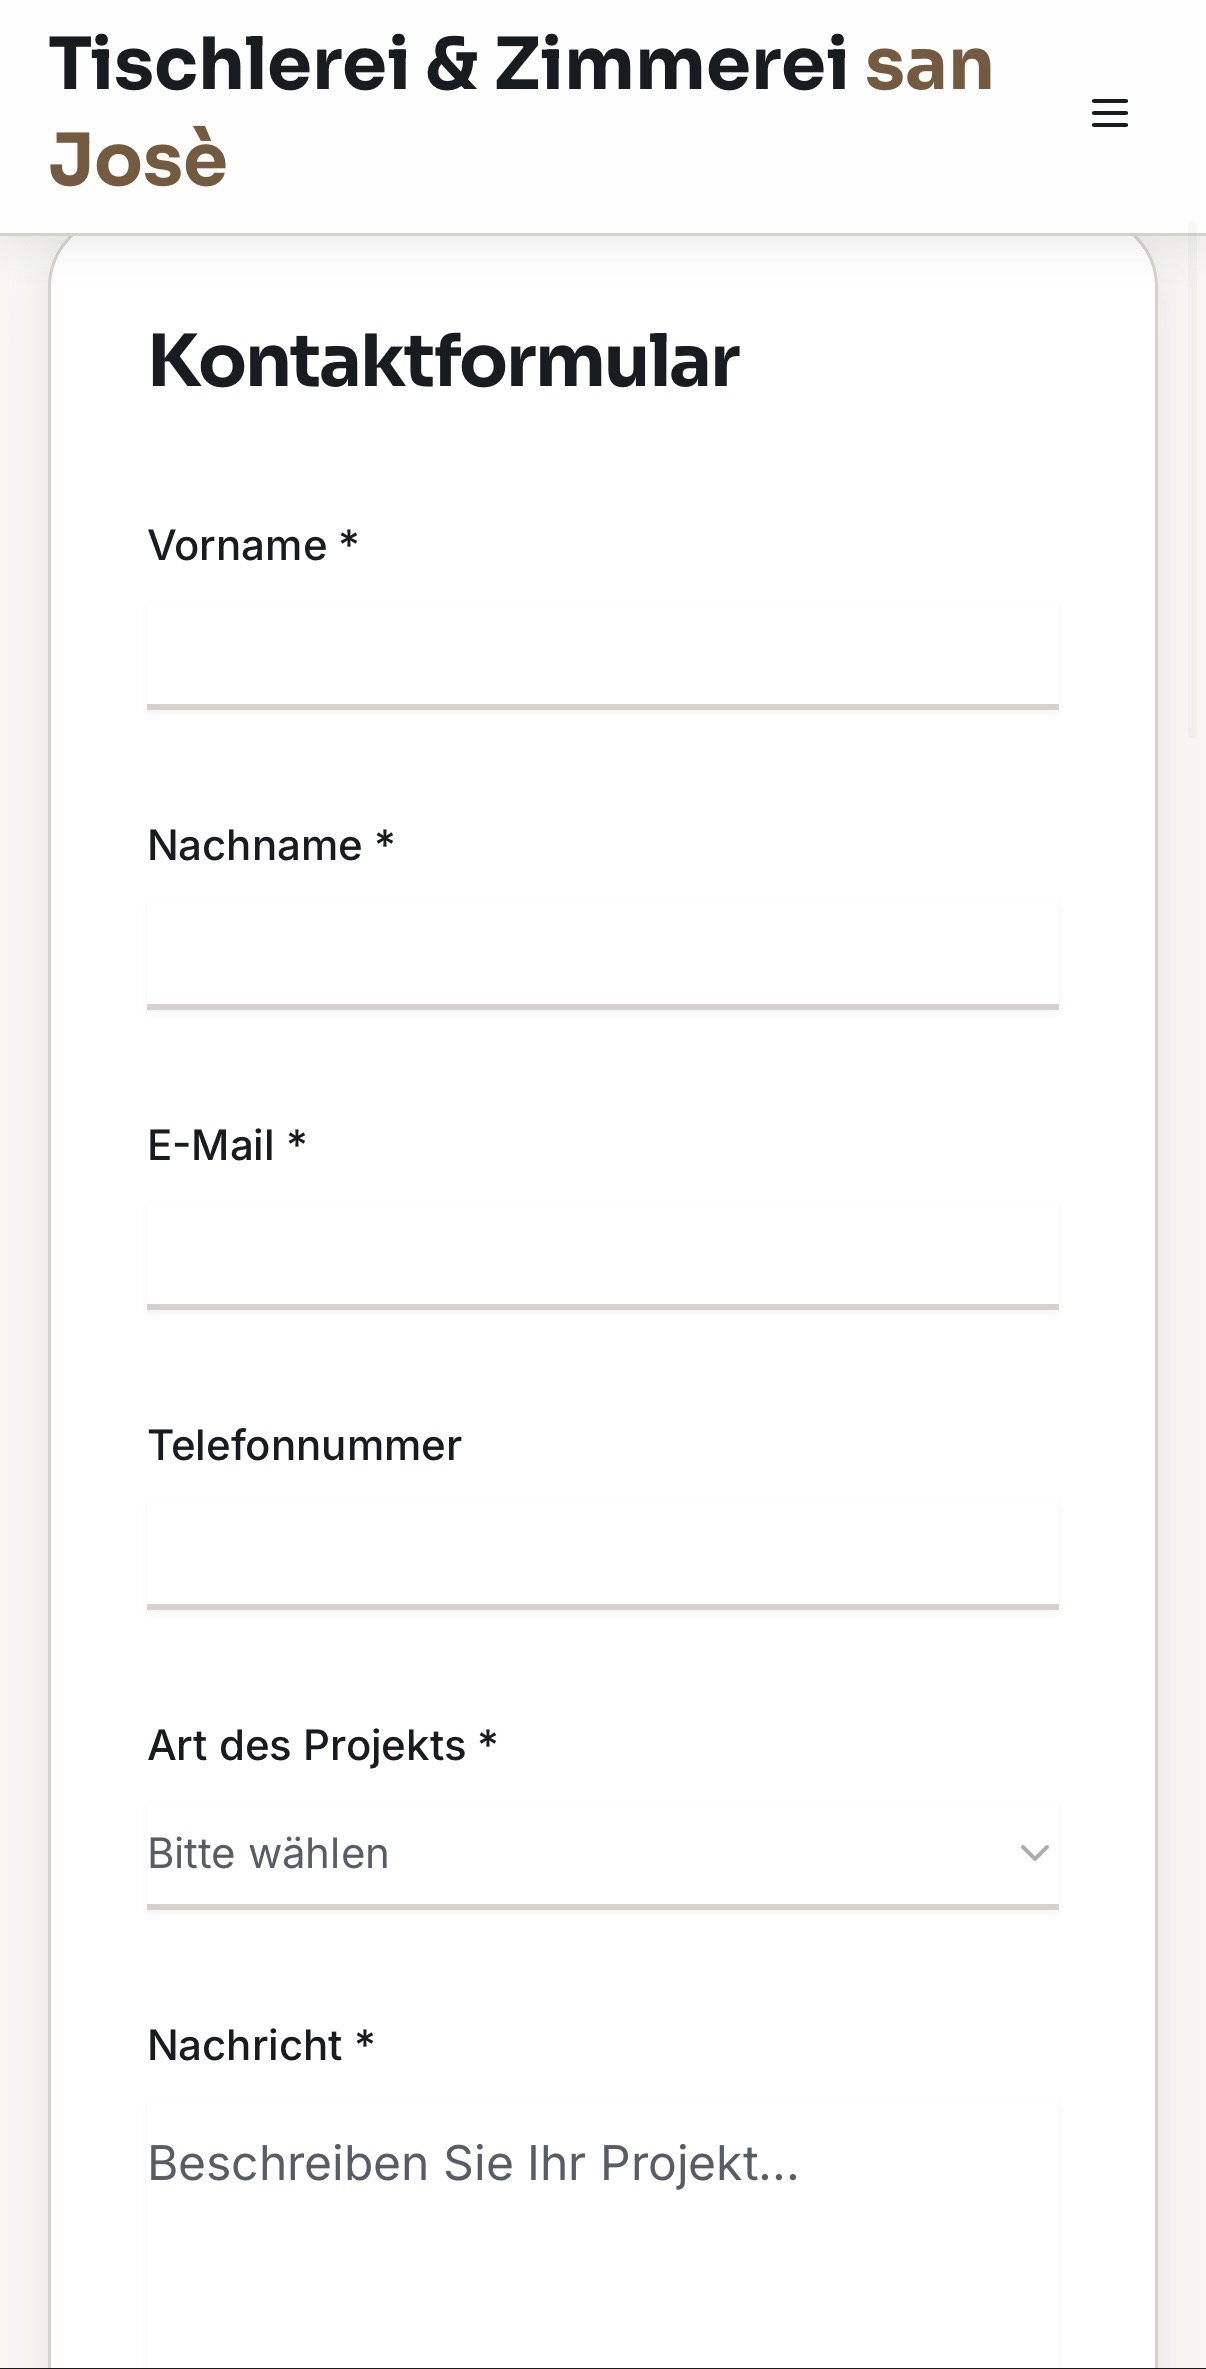Click the 'Nachname' field label
The image size is (1206, 2369).
point(254,846)
